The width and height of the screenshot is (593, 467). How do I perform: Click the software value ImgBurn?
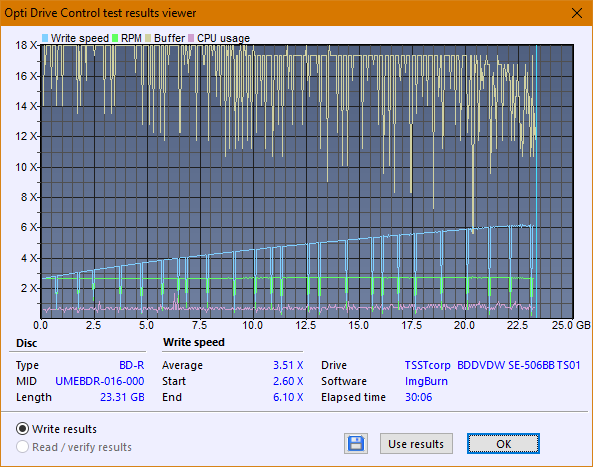pos(426,381)
